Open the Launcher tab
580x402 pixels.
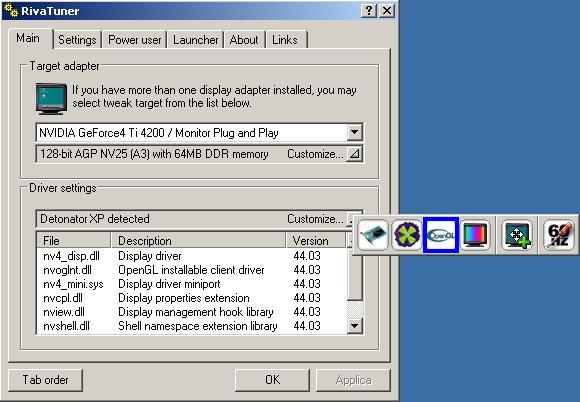pyautogui.click(x=195, y=40)
